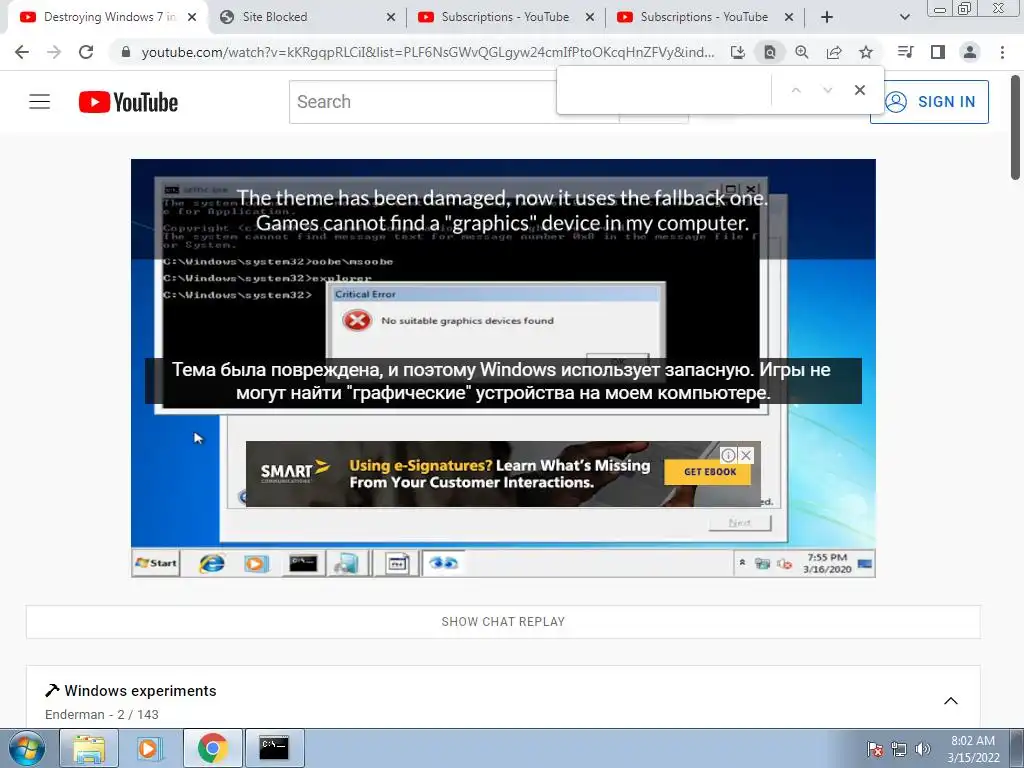This screenshot has height=768, width=1024.
Task: Open the Windows Start orb
Action: coord(27,748)
